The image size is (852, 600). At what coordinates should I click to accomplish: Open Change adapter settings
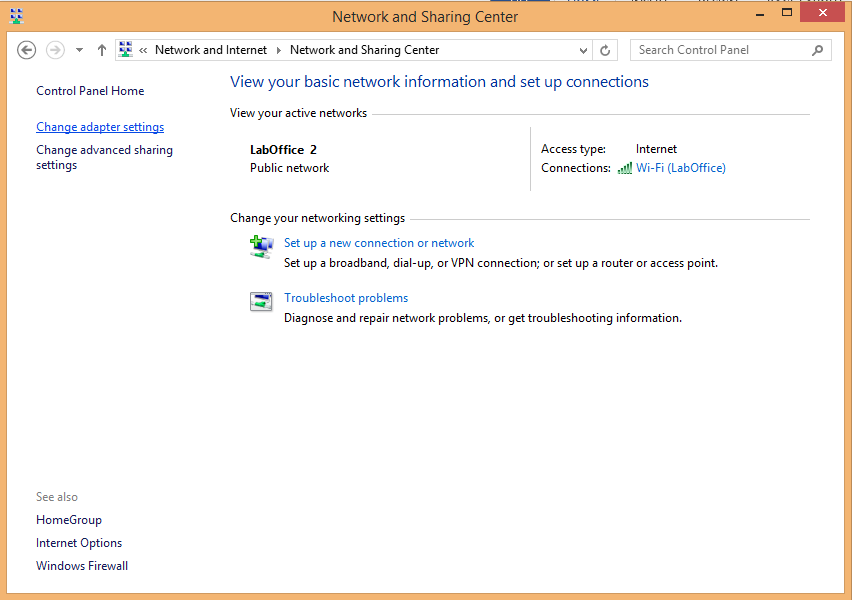tap(99, 126)
